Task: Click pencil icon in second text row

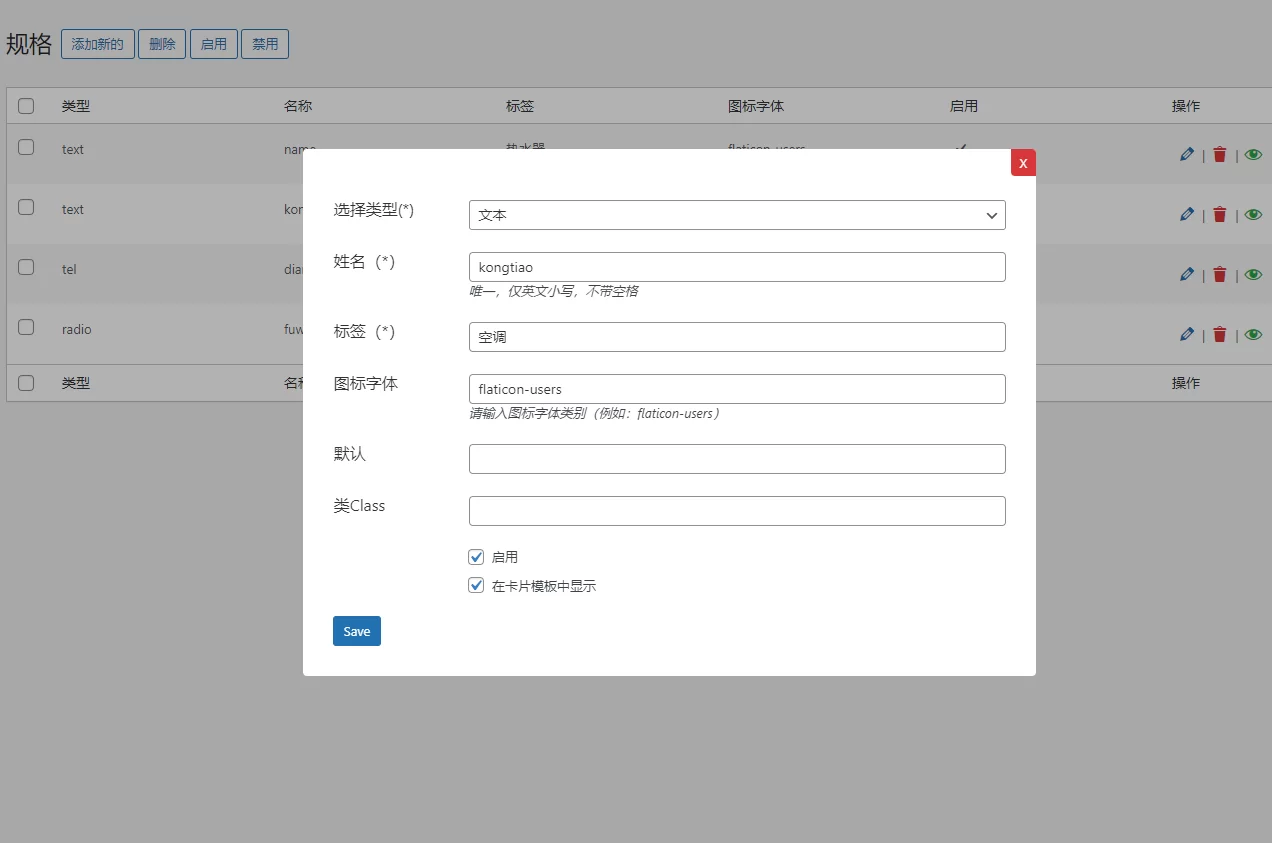Action: [1187, 214]
